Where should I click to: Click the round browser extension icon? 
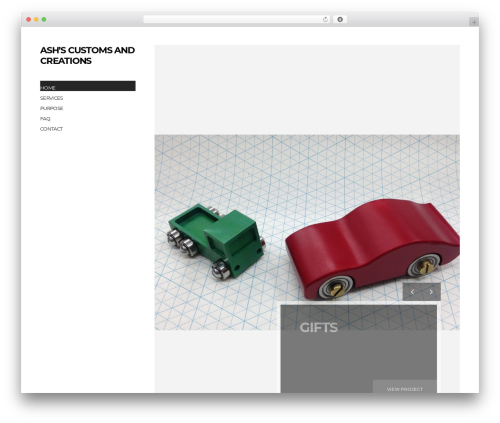tap(340, 19)
